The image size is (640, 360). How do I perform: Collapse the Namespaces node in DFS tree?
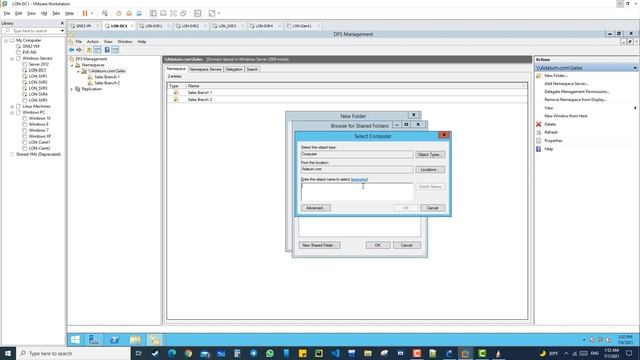pos(72,65)
